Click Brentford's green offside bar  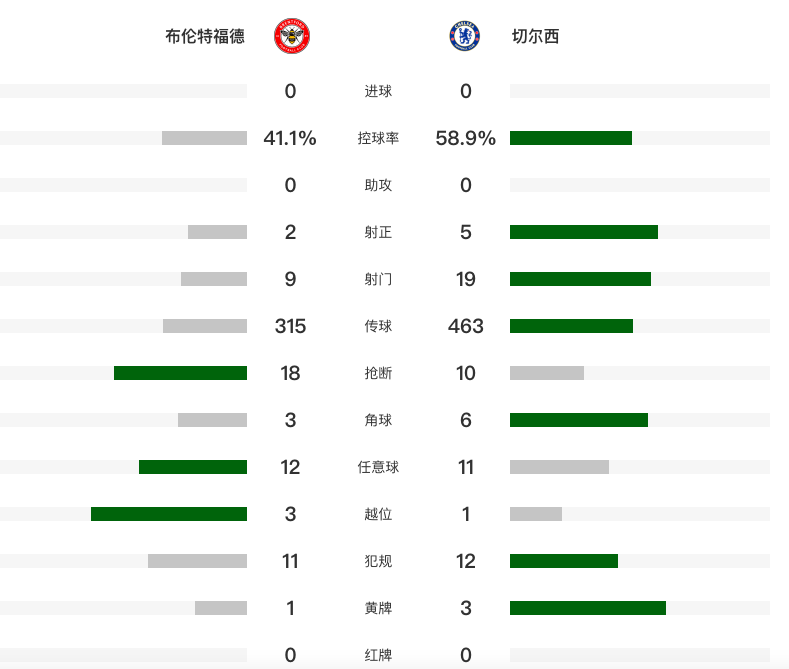click(169, 514)
